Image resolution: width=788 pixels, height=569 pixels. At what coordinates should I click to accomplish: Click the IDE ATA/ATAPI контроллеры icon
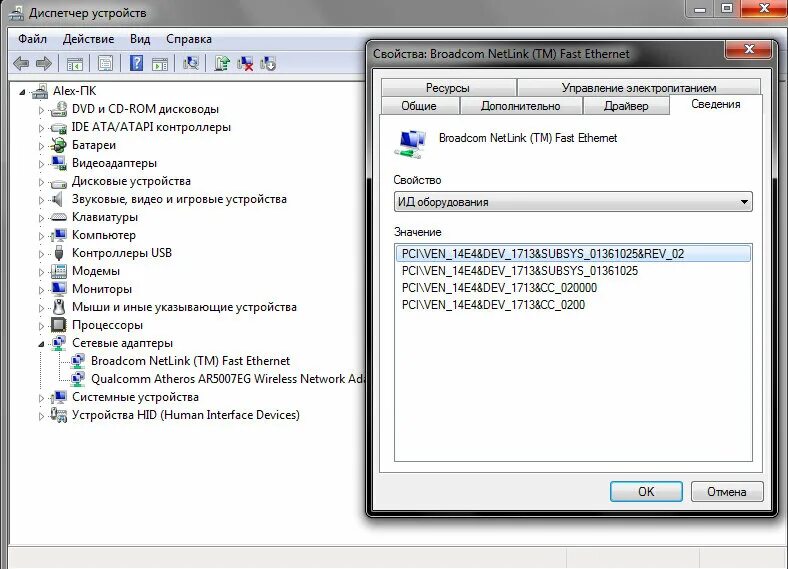59,127
